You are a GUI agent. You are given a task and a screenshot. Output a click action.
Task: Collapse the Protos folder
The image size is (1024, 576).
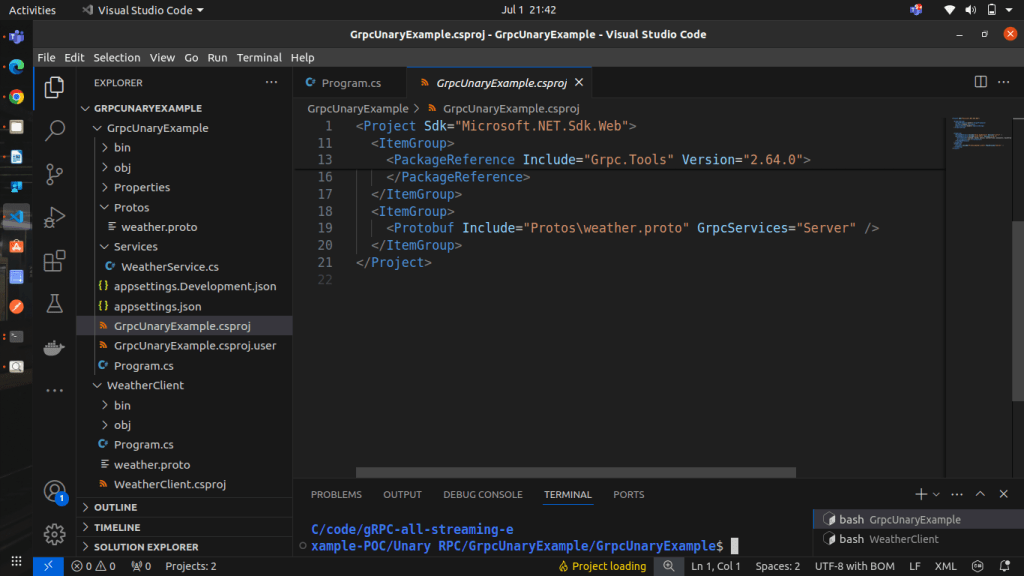pos(130,207)
